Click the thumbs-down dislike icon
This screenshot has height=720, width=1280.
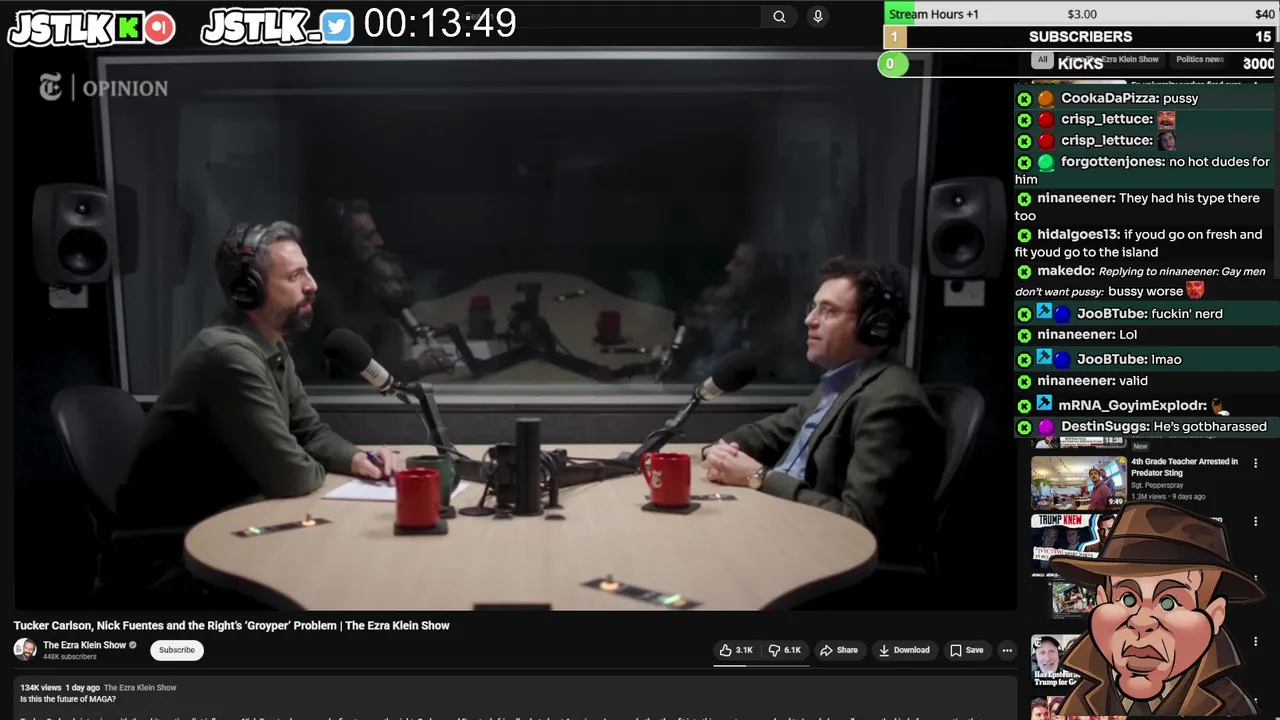(x=774, y=650)
